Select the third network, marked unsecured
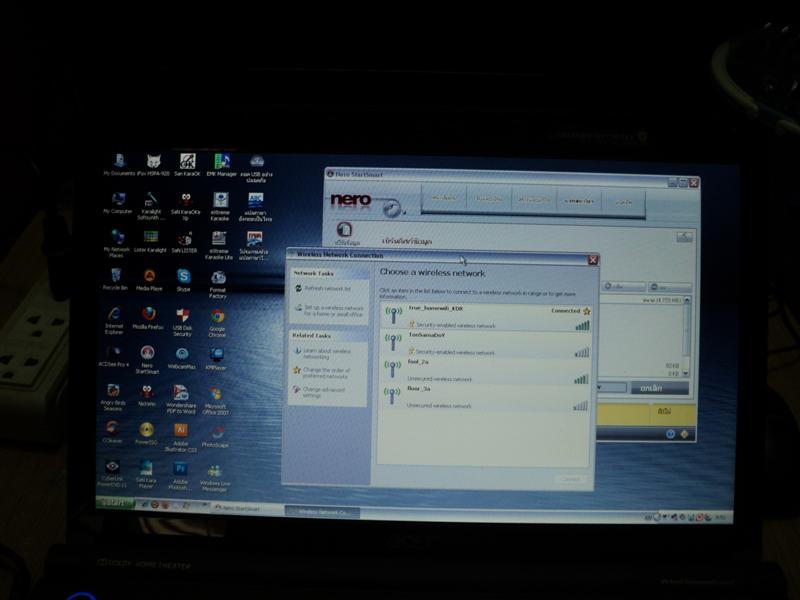 (x=485, y=370)
